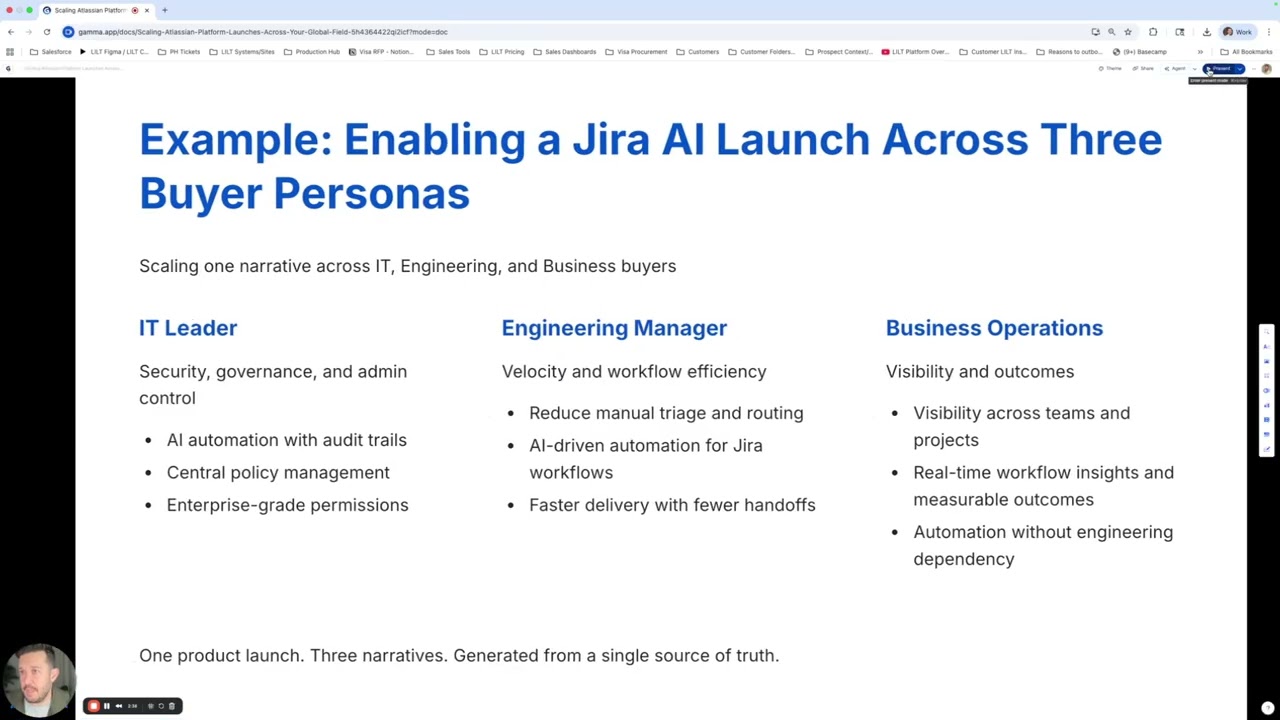Image resolution: width=1280 pixels, height=720 pixels.
Task: Install app icon in address bar
Action: [1095, 32]
